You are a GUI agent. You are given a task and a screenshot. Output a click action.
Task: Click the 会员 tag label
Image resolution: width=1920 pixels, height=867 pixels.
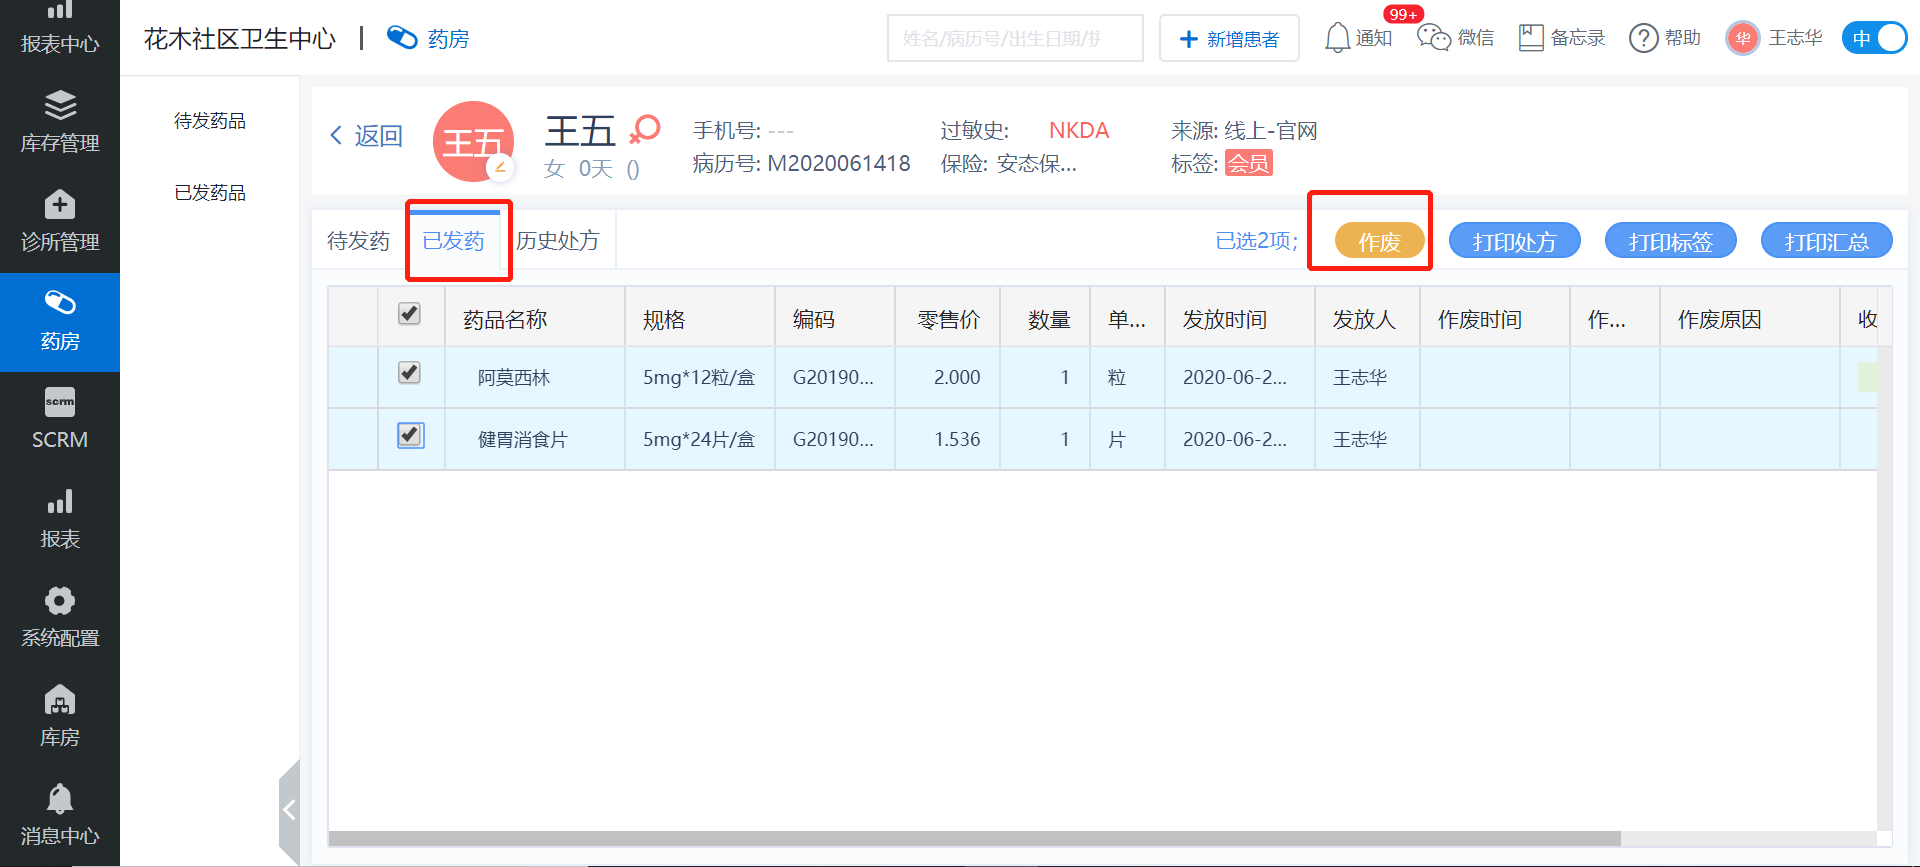click(x=1249, y=163)
